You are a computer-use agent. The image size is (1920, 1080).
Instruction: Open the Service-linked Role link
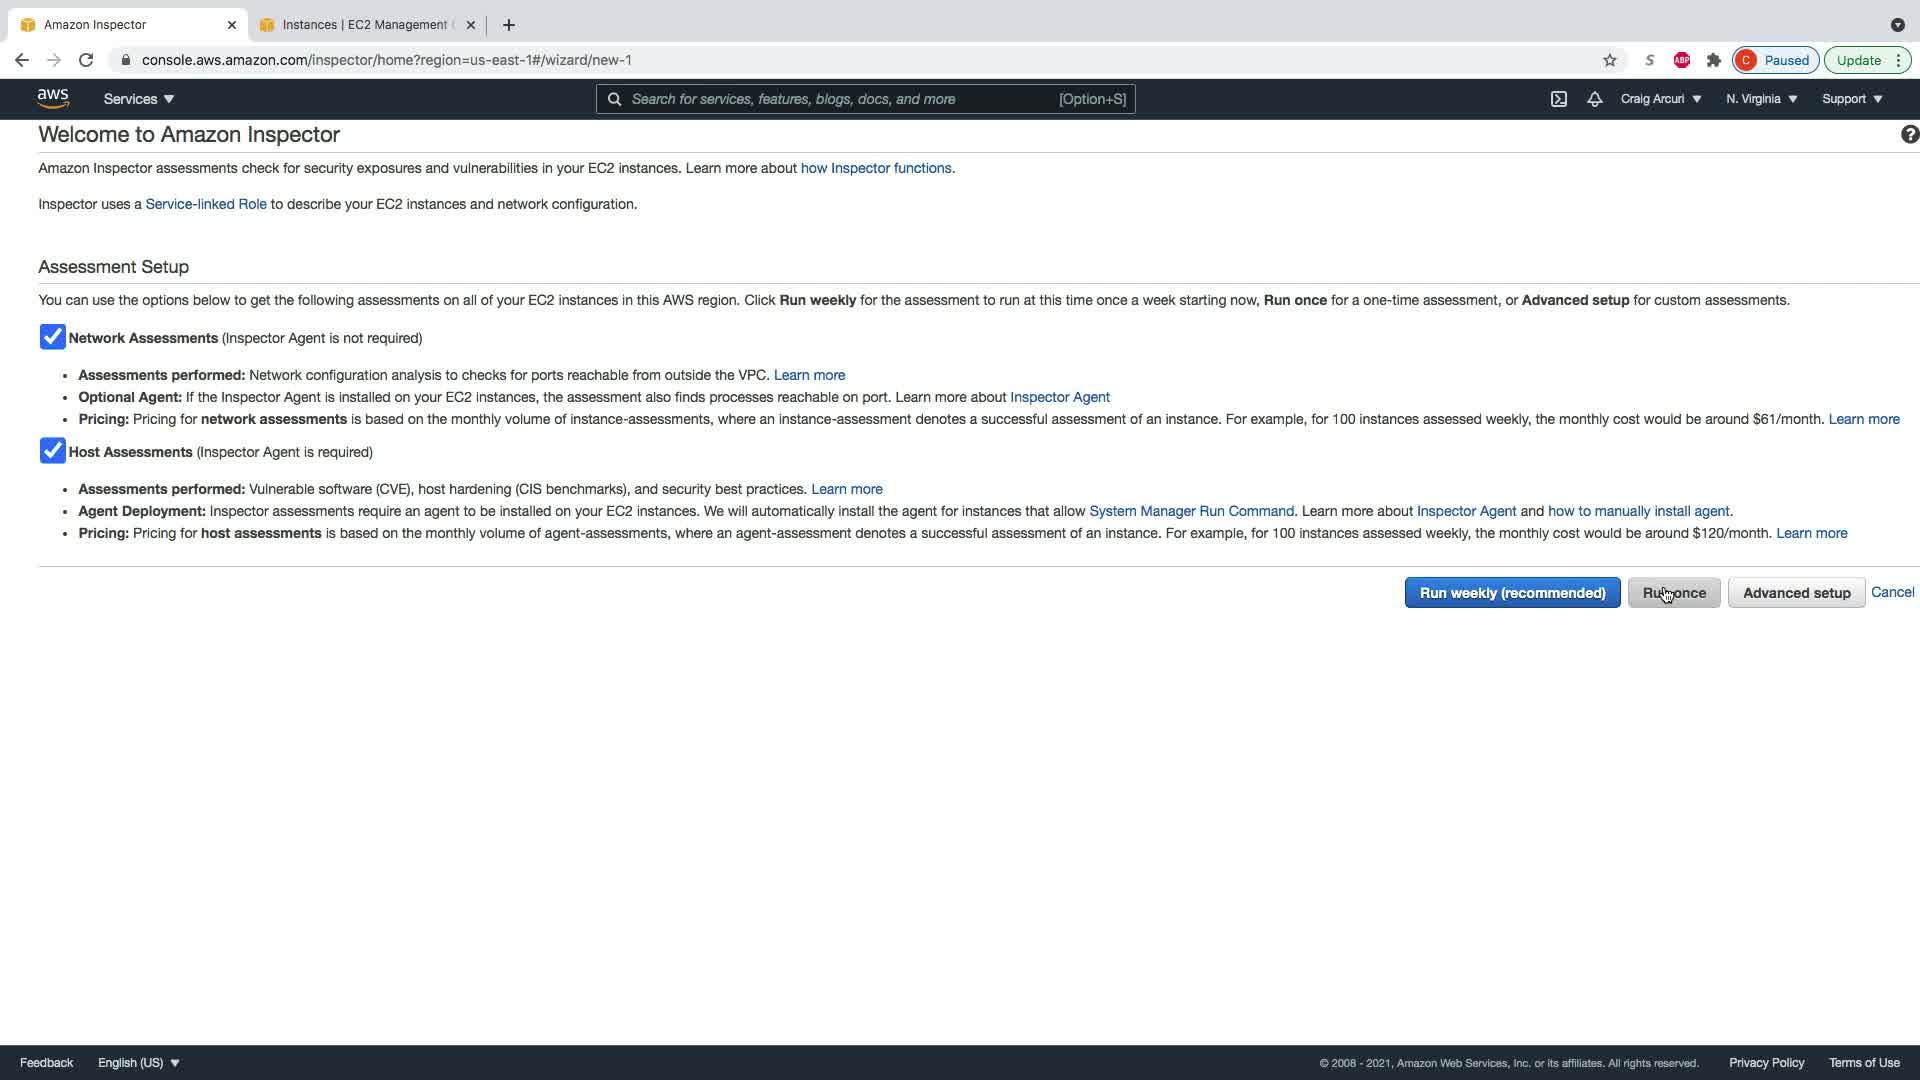[206, 204]
